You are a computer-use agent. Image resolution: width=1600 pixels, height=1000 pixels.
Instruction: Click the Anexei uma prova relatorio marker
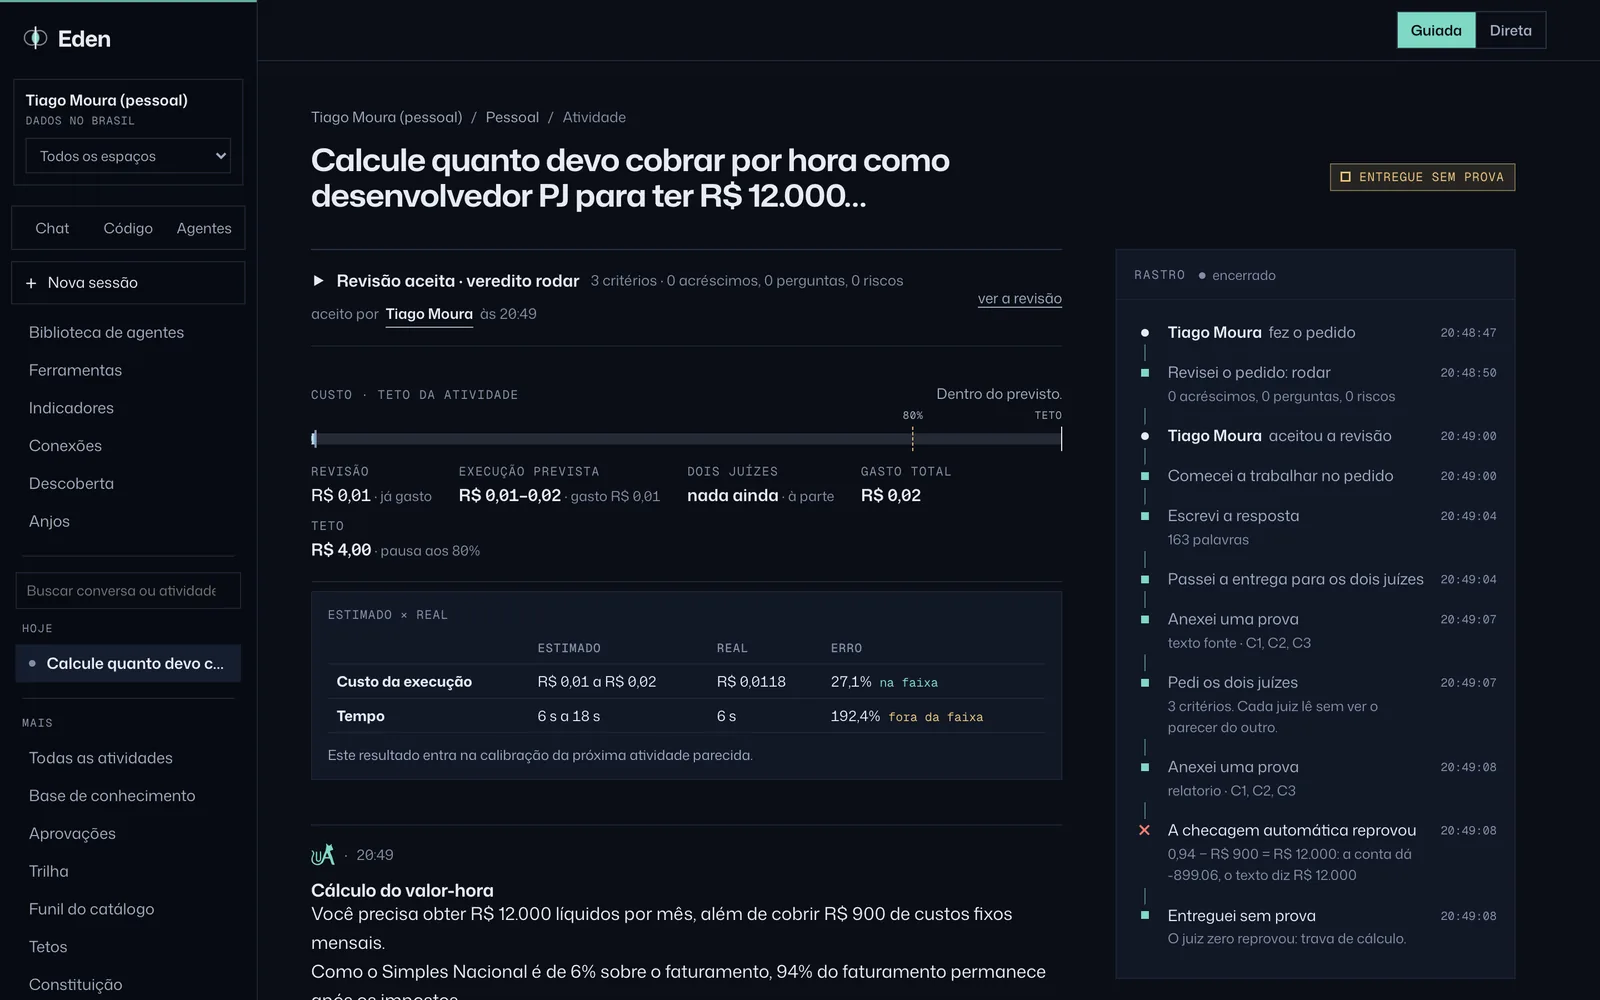1145,767
